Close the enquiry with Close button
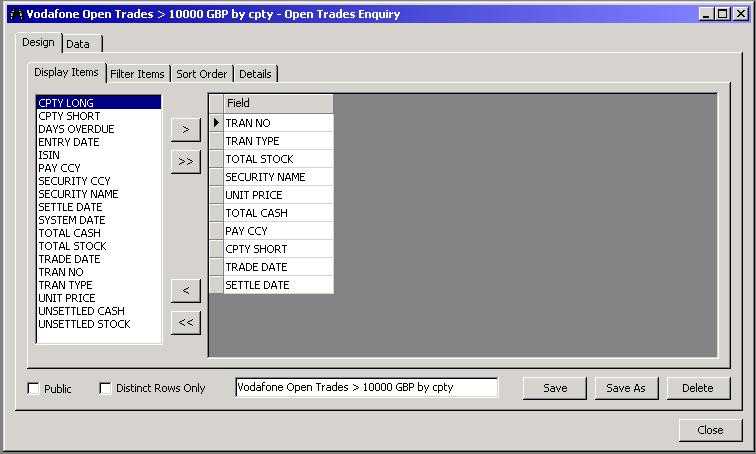 (x=710, y=430)
